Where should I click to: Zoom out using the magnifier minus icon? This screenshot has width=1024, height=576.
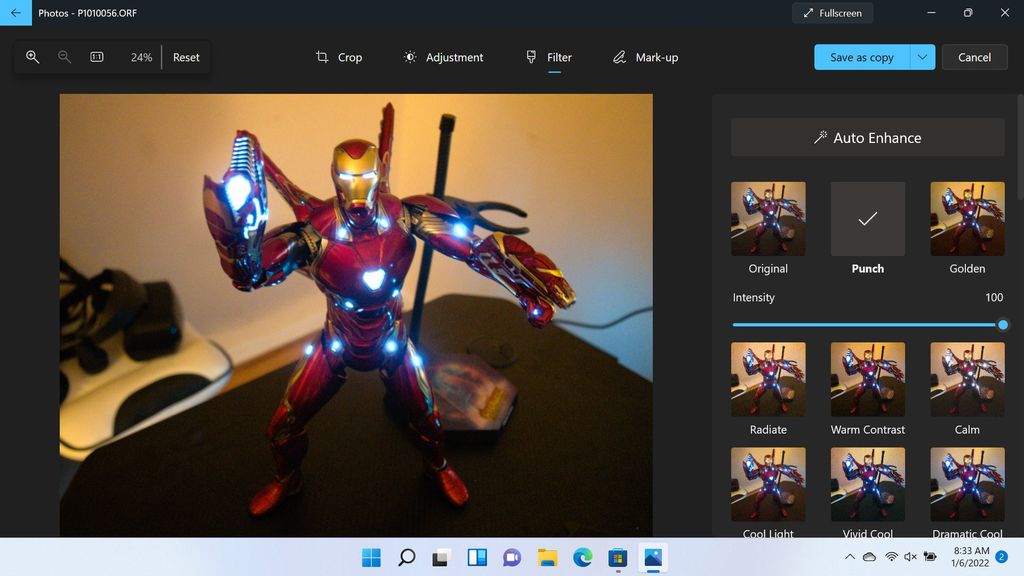click(64, 57)
